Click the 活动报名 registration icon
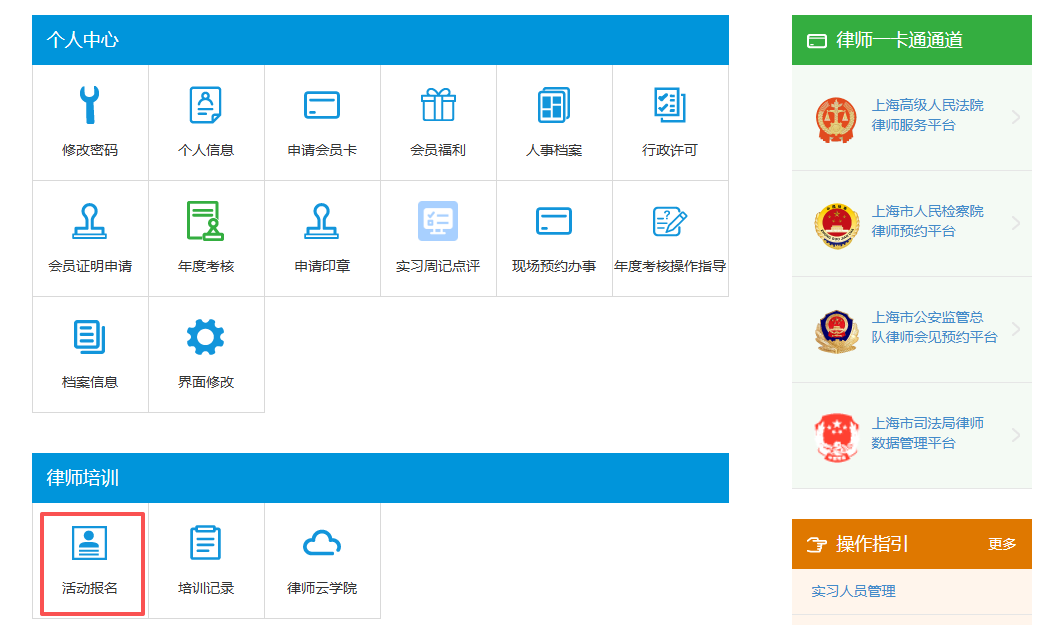The image size is (1042, 625). (90, 544)
